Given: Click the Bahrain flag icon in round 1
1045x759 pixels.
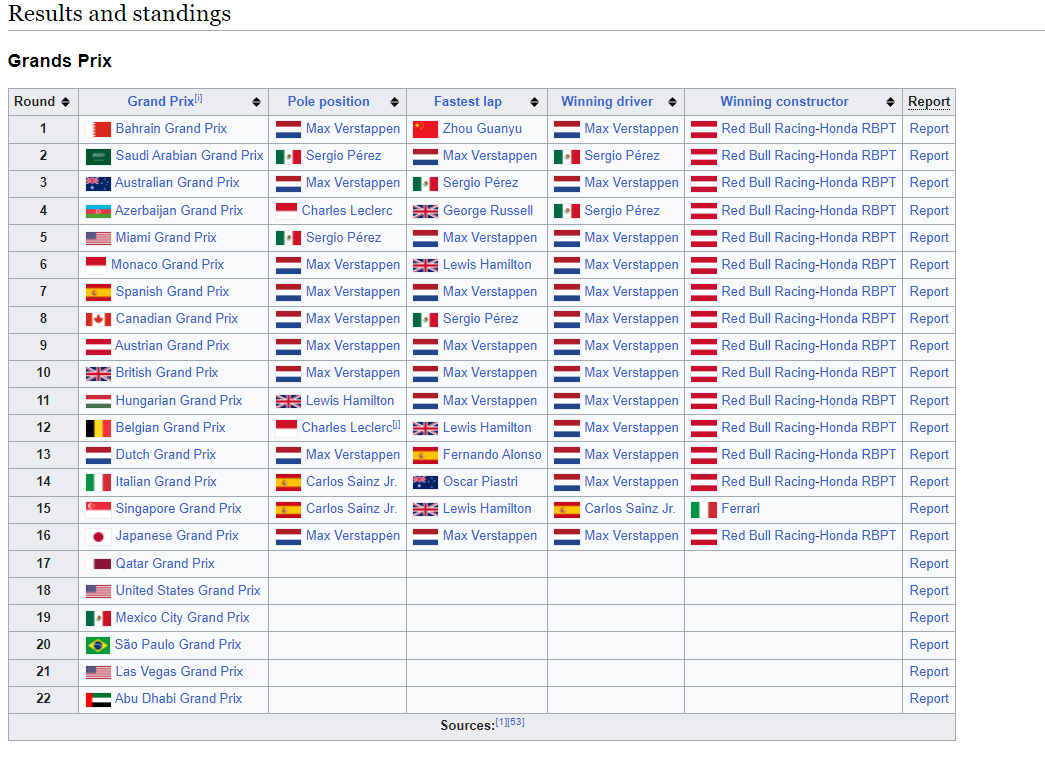Looking at the screenshot, I should pyautogui.click(x=98, y=129).
